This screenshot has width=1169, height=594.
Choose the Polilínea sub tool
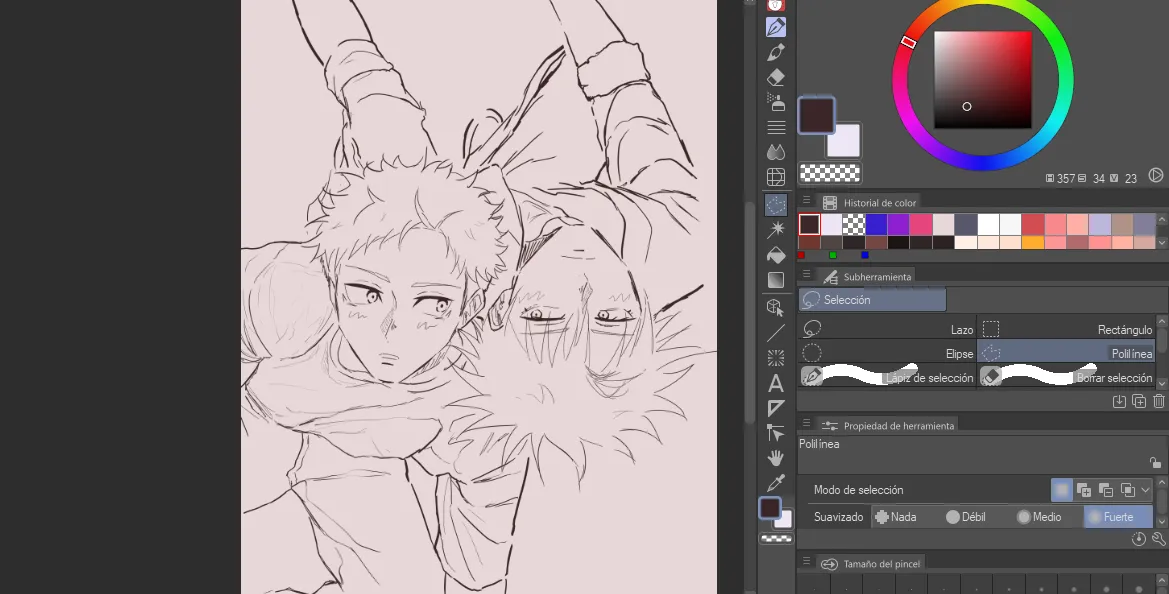(1066, 353)
